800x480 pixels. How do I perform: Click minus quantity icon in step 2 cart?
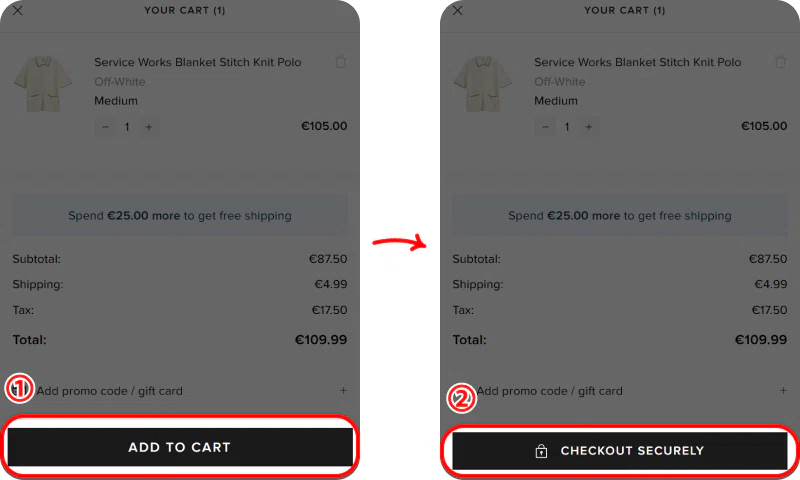546,127
